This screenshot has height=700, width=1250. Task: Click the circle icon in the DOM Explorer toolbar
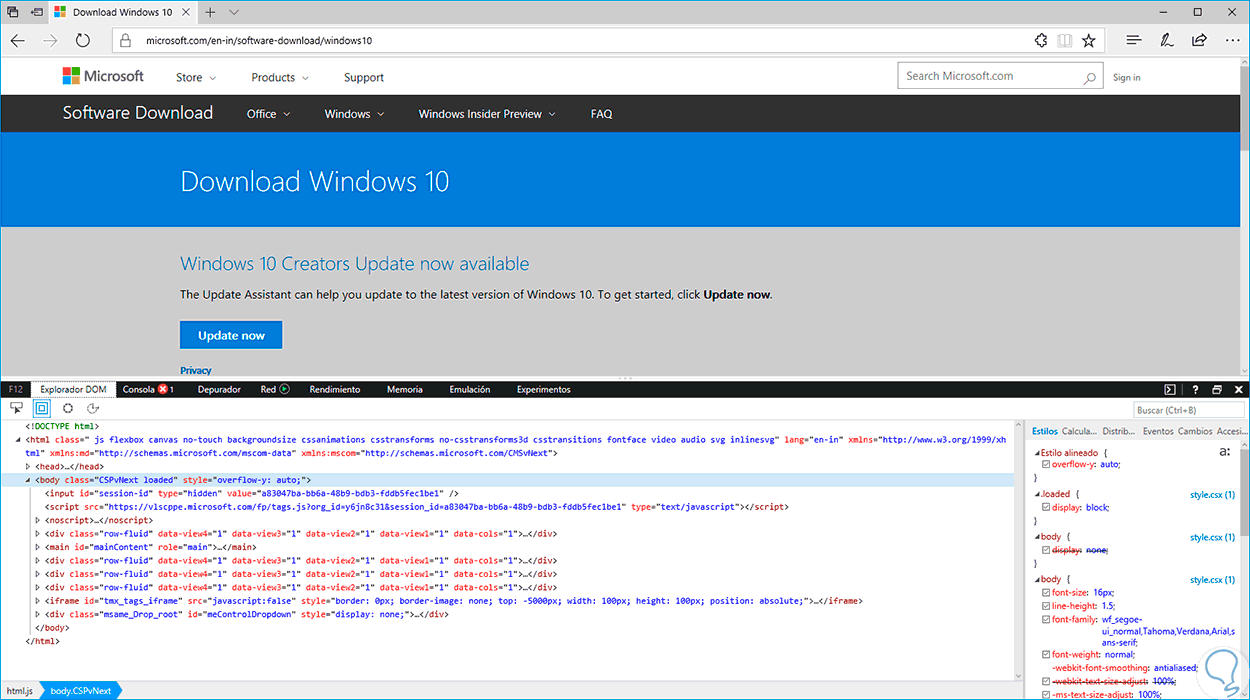68,408
